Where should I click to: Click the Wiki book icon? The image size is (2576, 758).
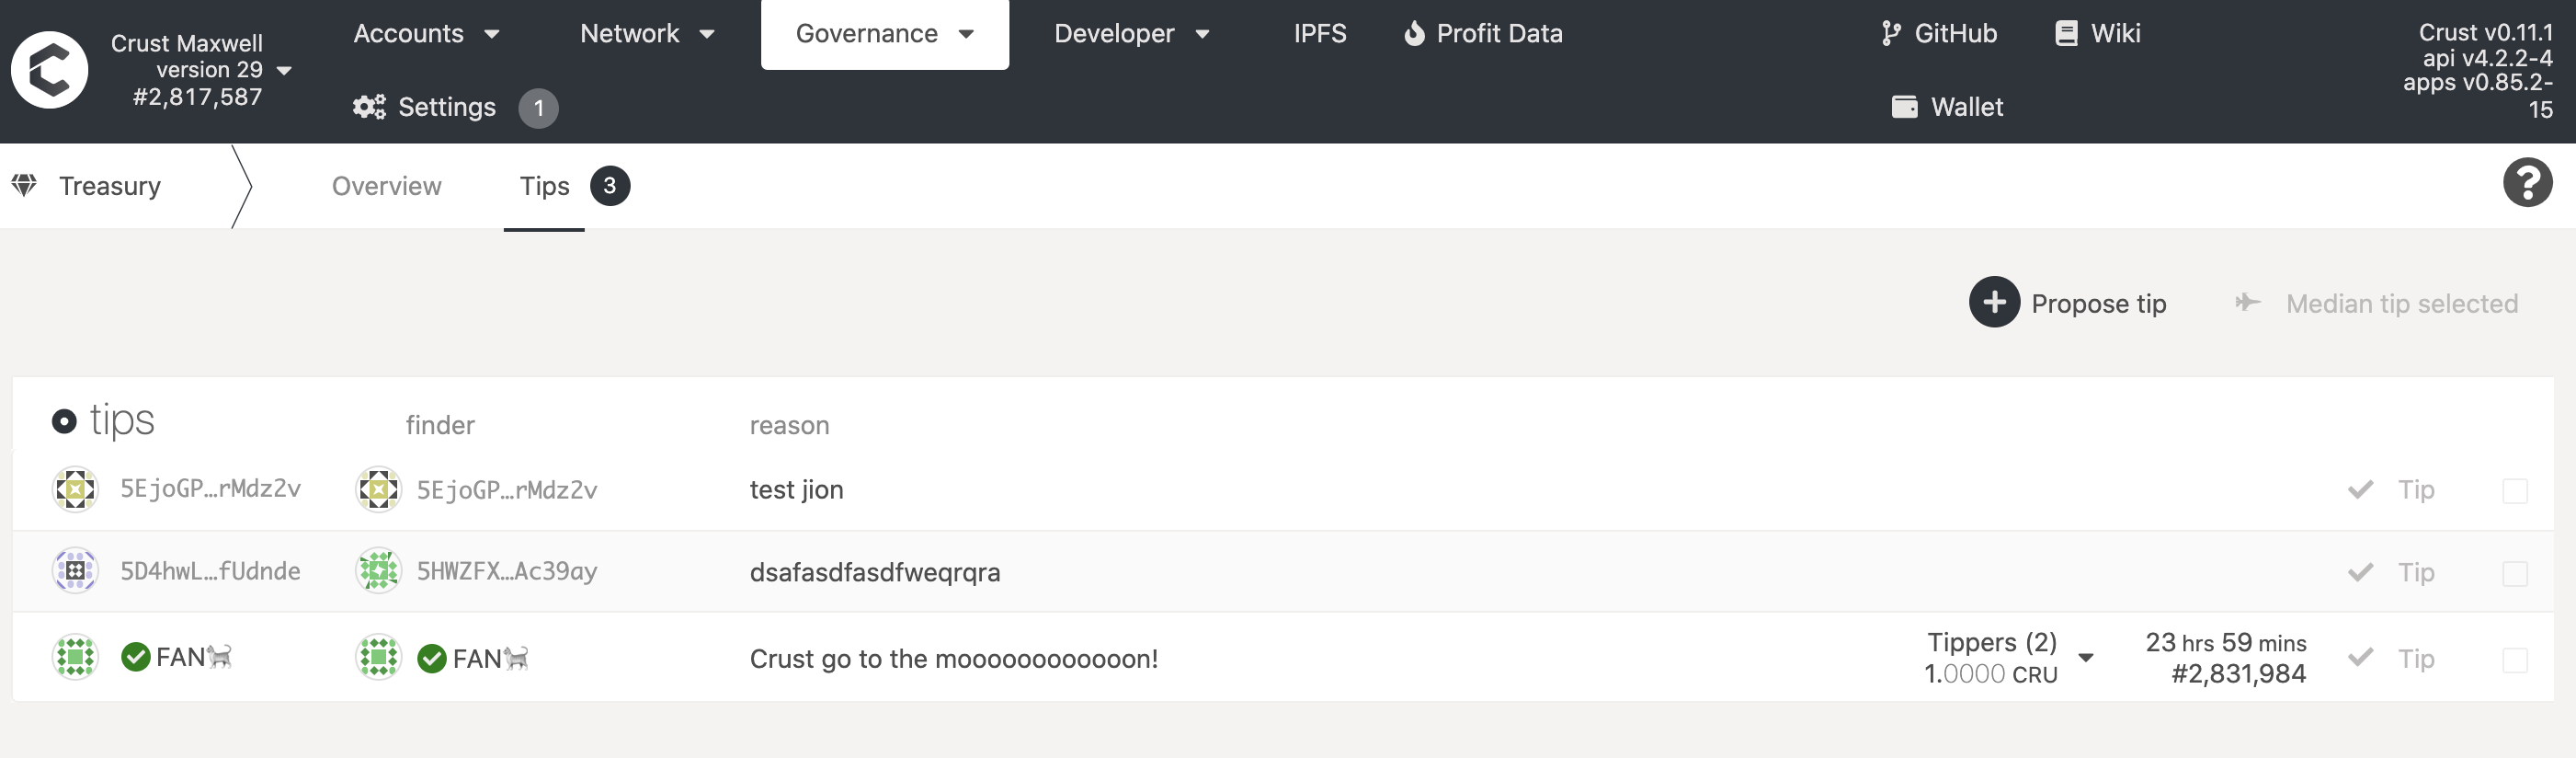(2066, 34)
